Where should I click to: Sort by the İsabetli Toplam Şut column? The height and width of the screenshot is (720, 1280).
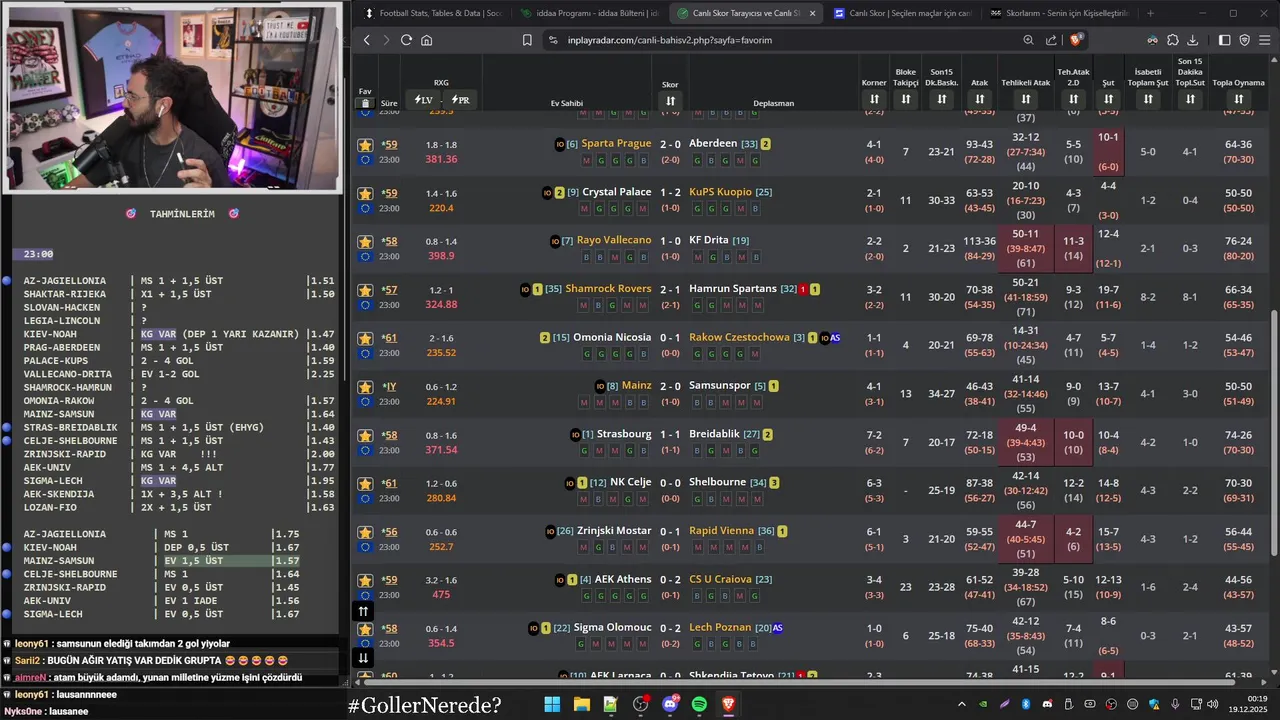pos(1148,99)
